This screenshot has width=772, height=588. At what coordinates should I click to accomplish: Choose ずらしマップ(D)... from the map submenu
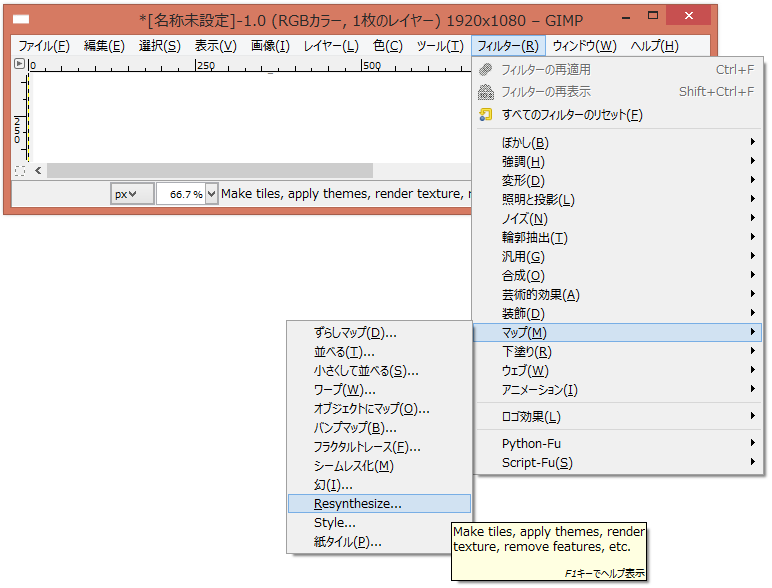[379, 333]
